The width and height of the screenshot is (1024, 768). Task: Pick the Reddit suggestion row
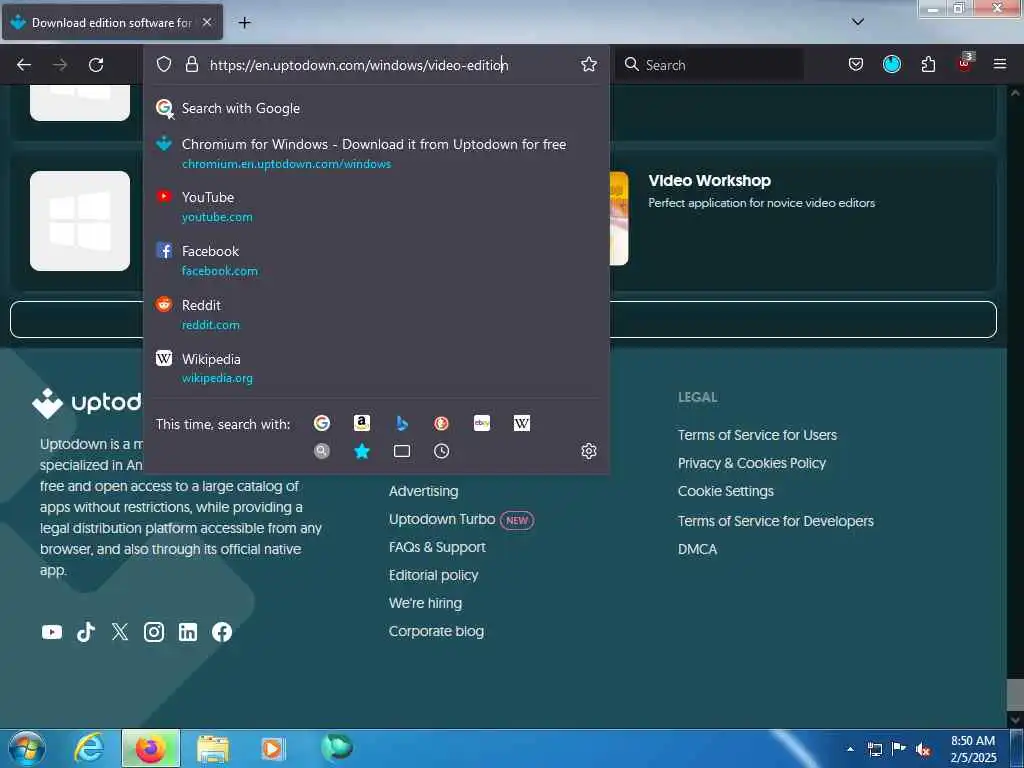(376, 314)
